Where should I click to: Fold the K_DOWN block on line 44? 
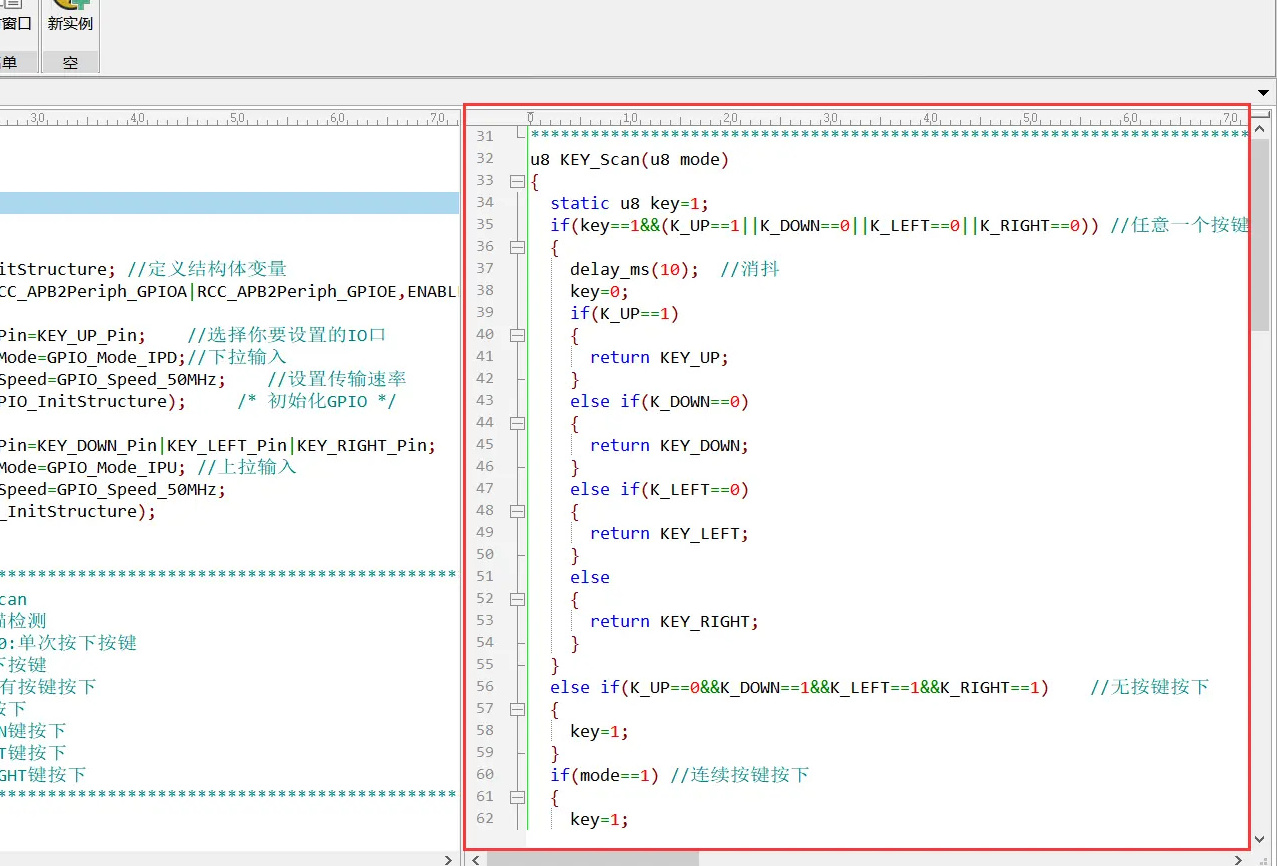tap(517, 424)
